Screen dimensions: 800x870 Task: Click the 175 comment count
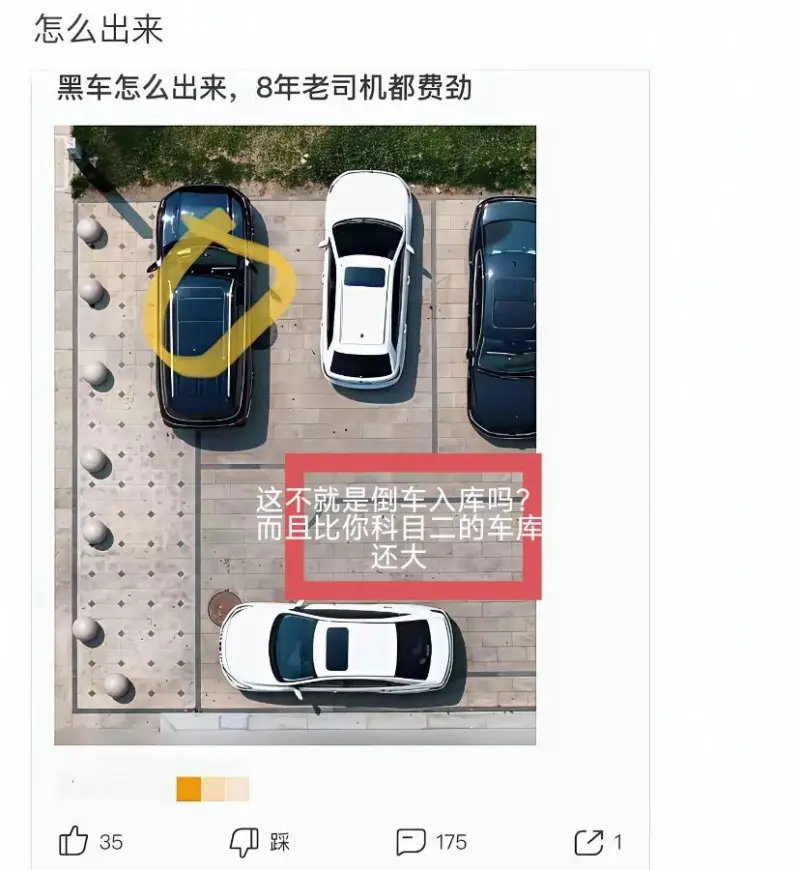coord(451,842)
